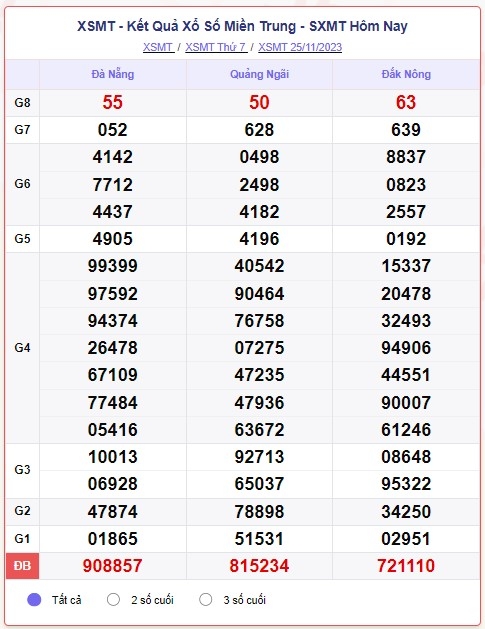
Task: Click the G7 number 628
Action: pos(259,130)
